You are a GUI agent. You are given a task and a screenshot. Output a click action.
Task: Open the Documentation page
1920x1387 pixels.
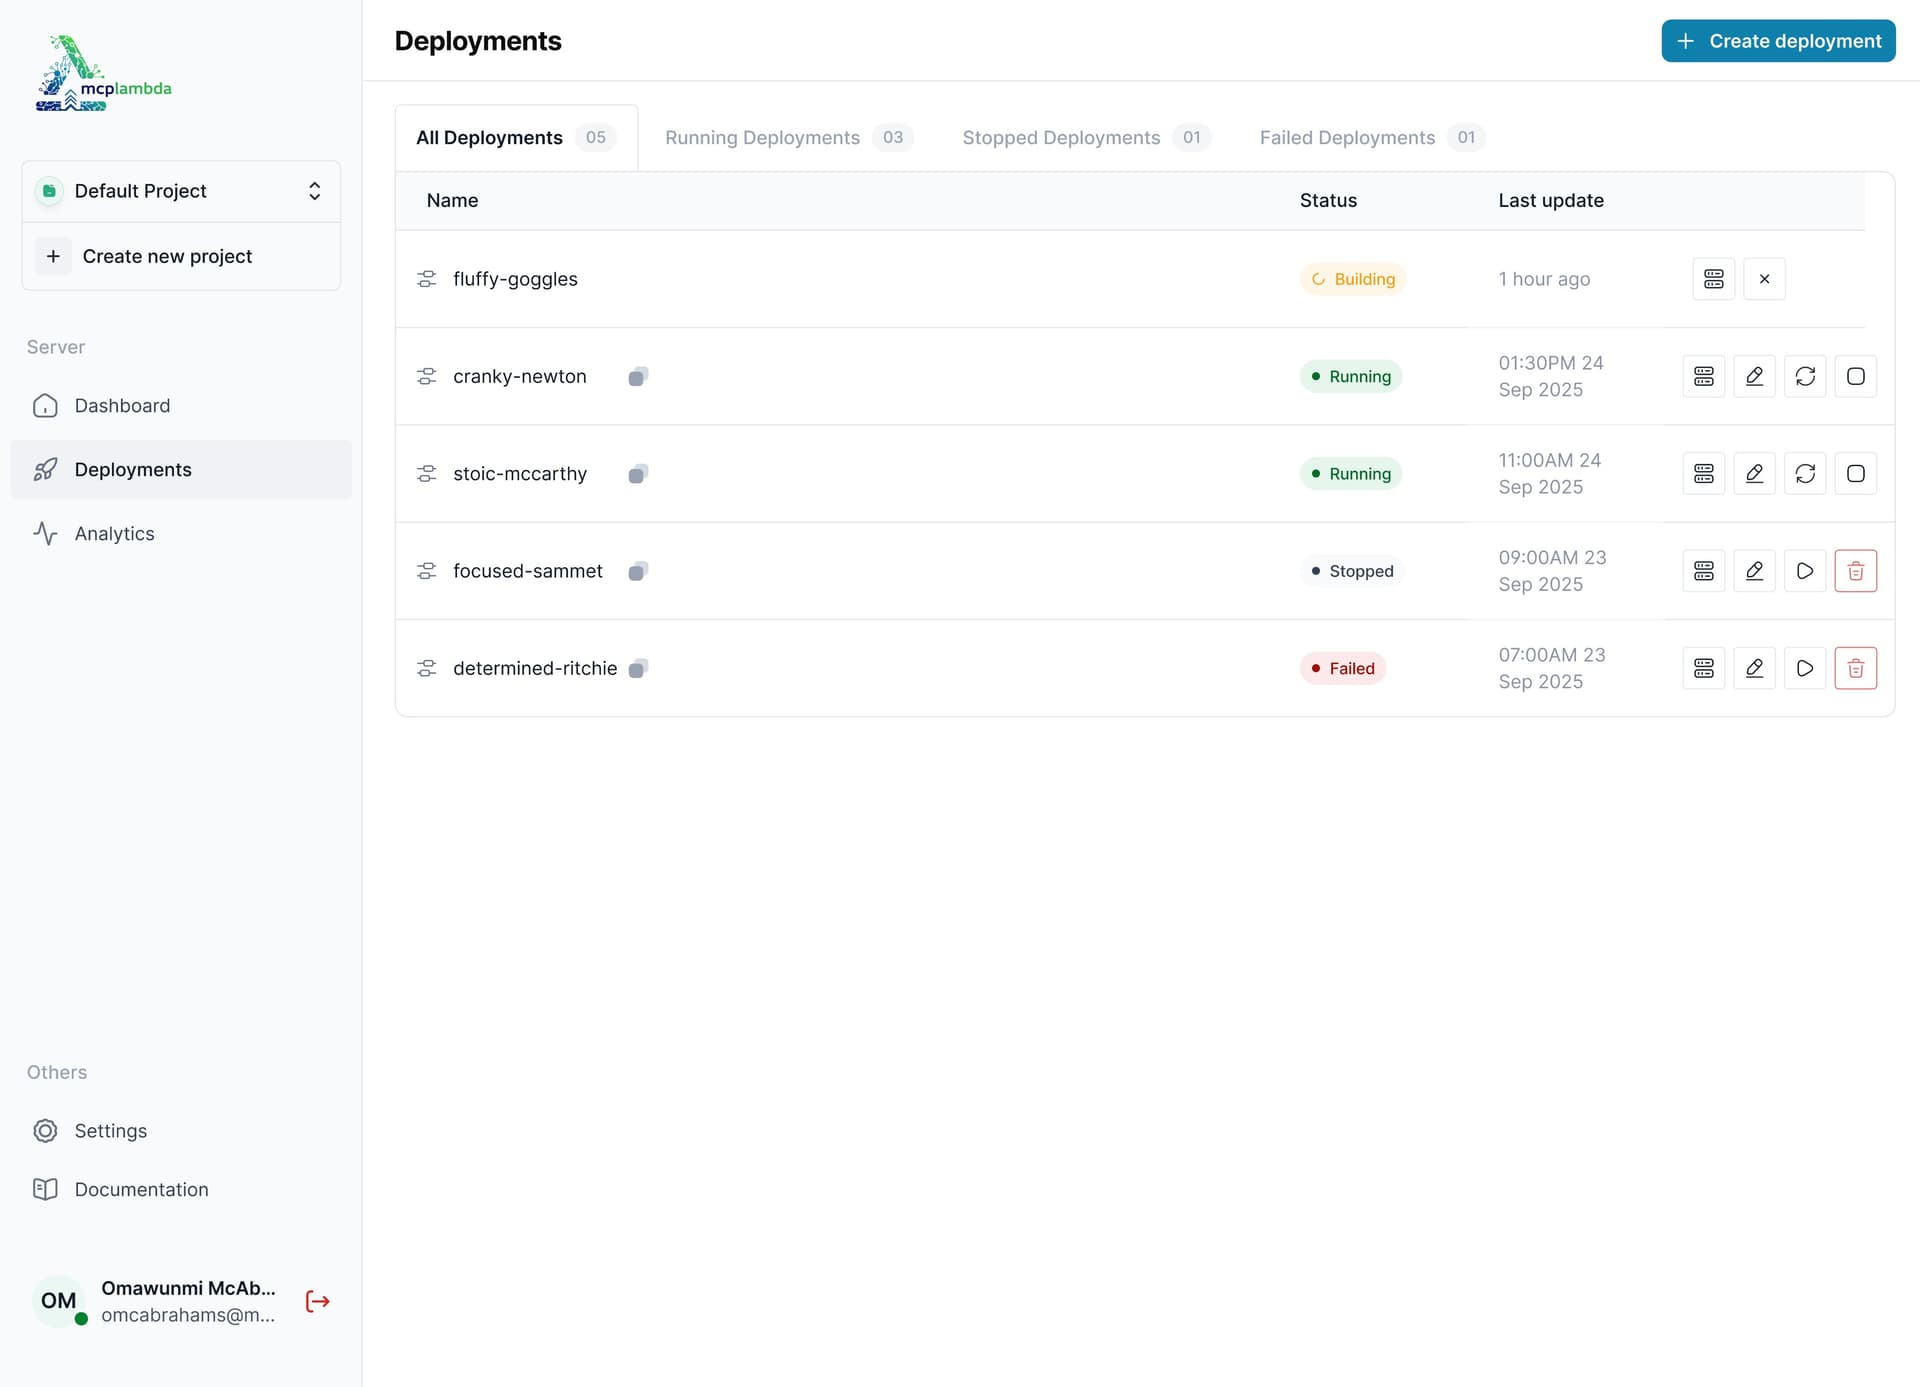140,1189
